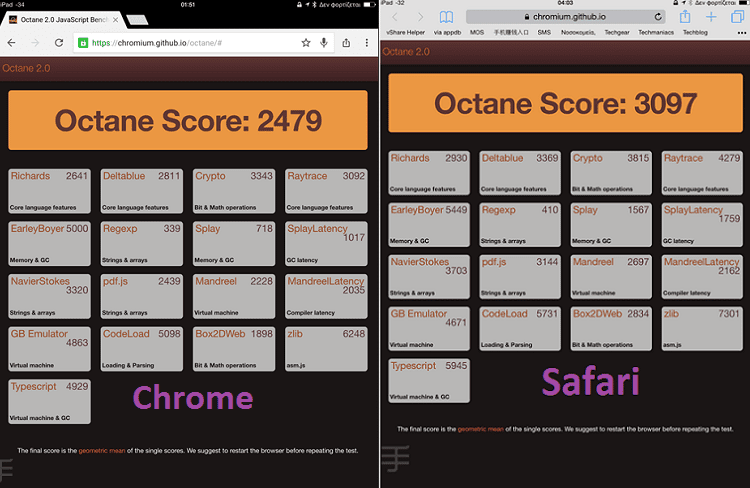Open the Techblog bookmark in Safari
The width and height of the screenshot is (750, 488).
(695, 33)
